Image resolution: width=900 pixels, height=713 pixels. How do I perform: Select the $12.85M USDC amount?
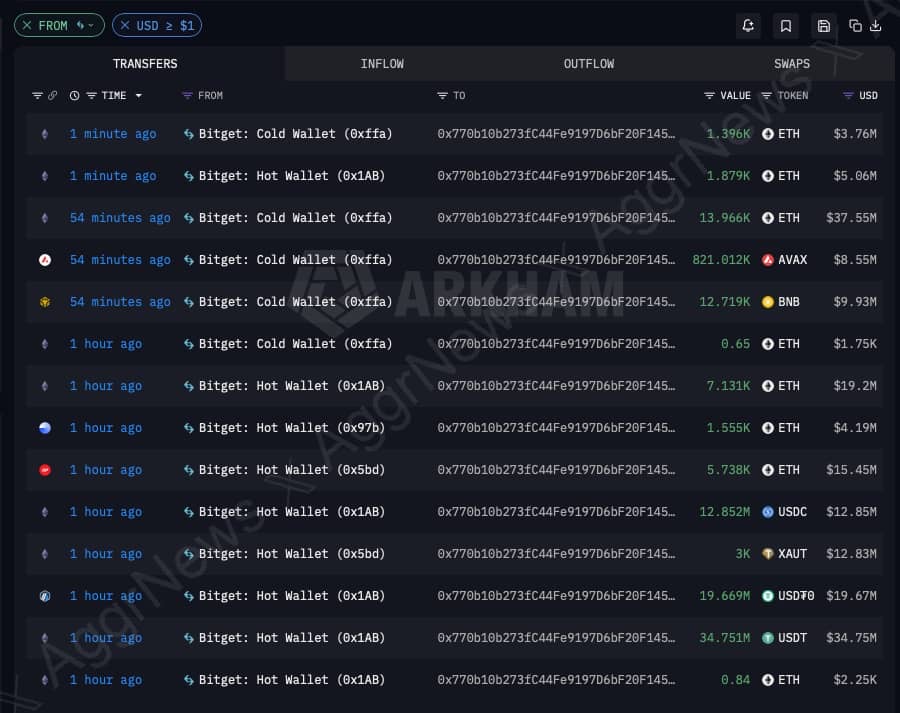tap(851, 512)
